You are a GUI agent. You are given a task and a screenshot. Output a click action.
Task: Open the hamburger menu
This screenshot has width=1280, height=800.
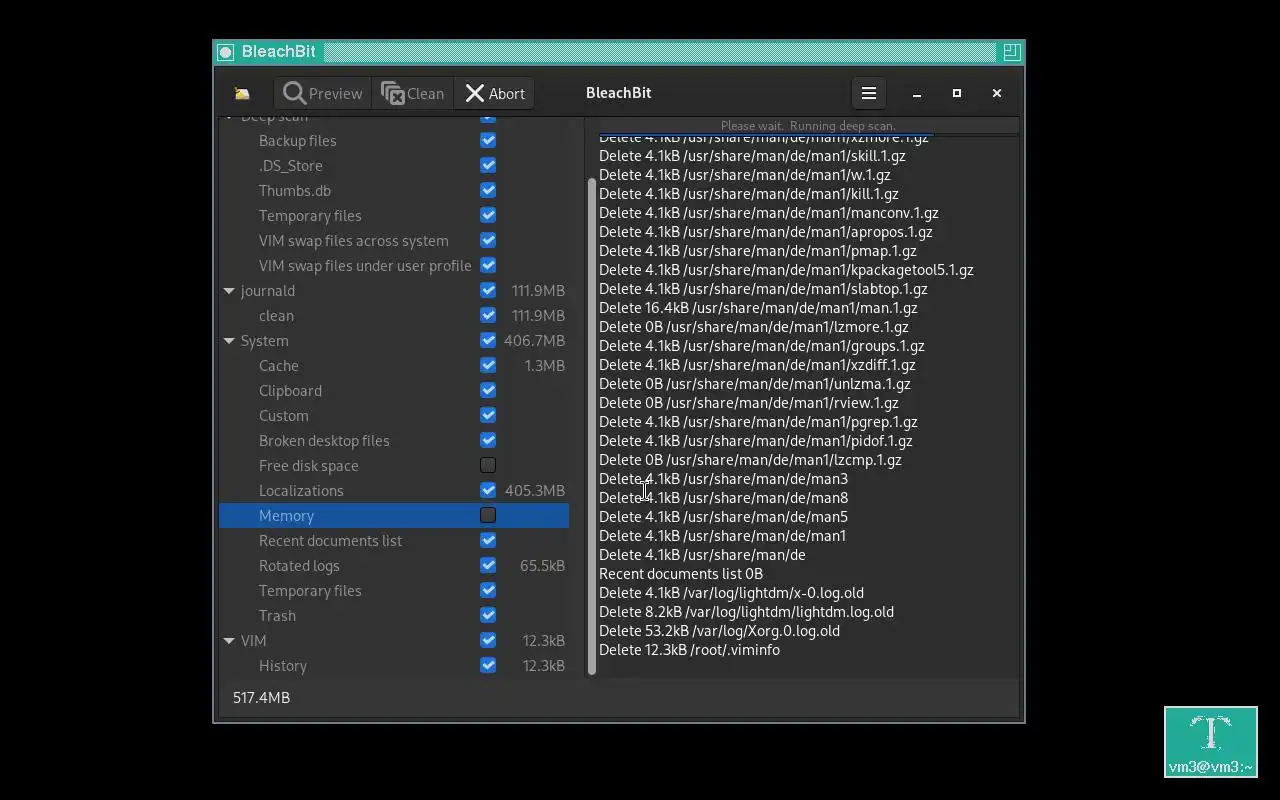click(869, 93)
